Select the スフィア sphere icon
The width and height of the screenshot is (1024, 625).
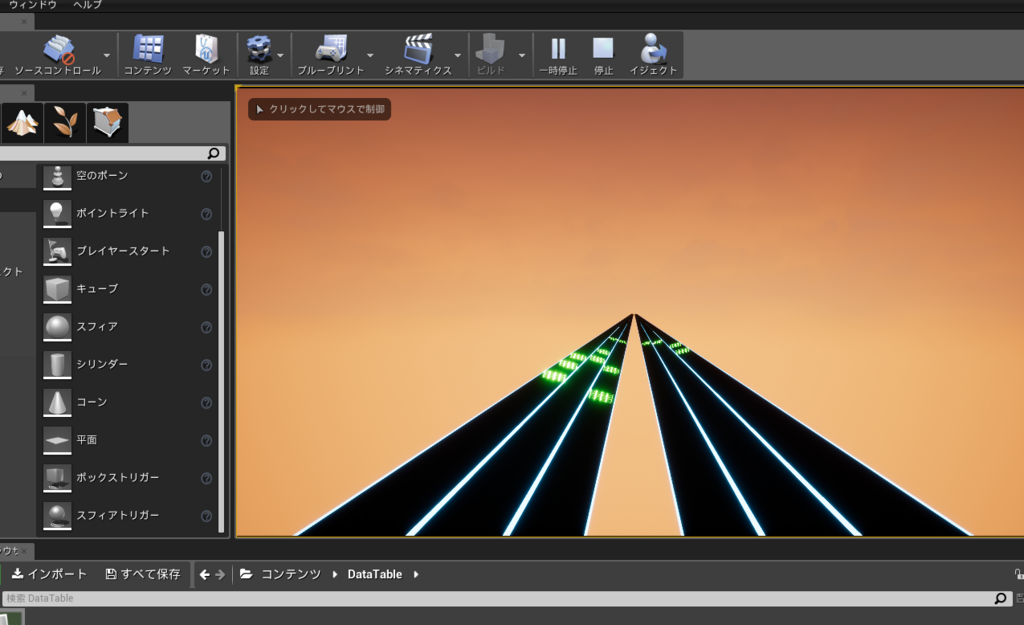coord(57,327)
